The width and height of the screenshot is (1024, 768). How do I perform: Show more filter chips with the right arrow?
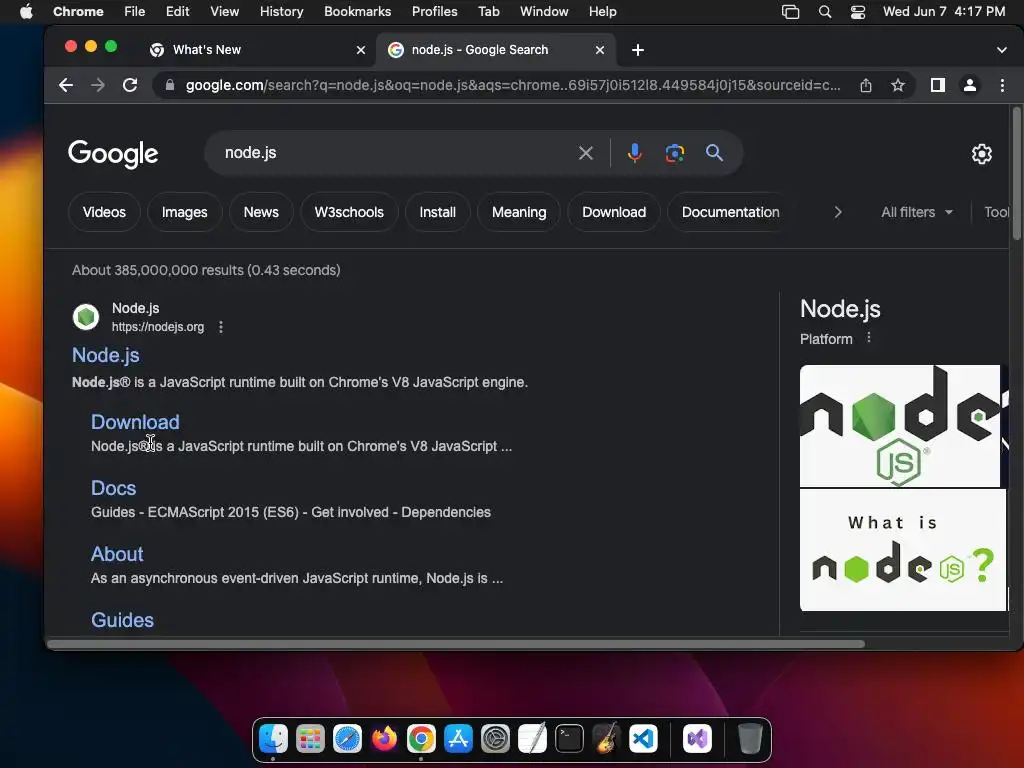pyautogui.click(x=838, y=212)
